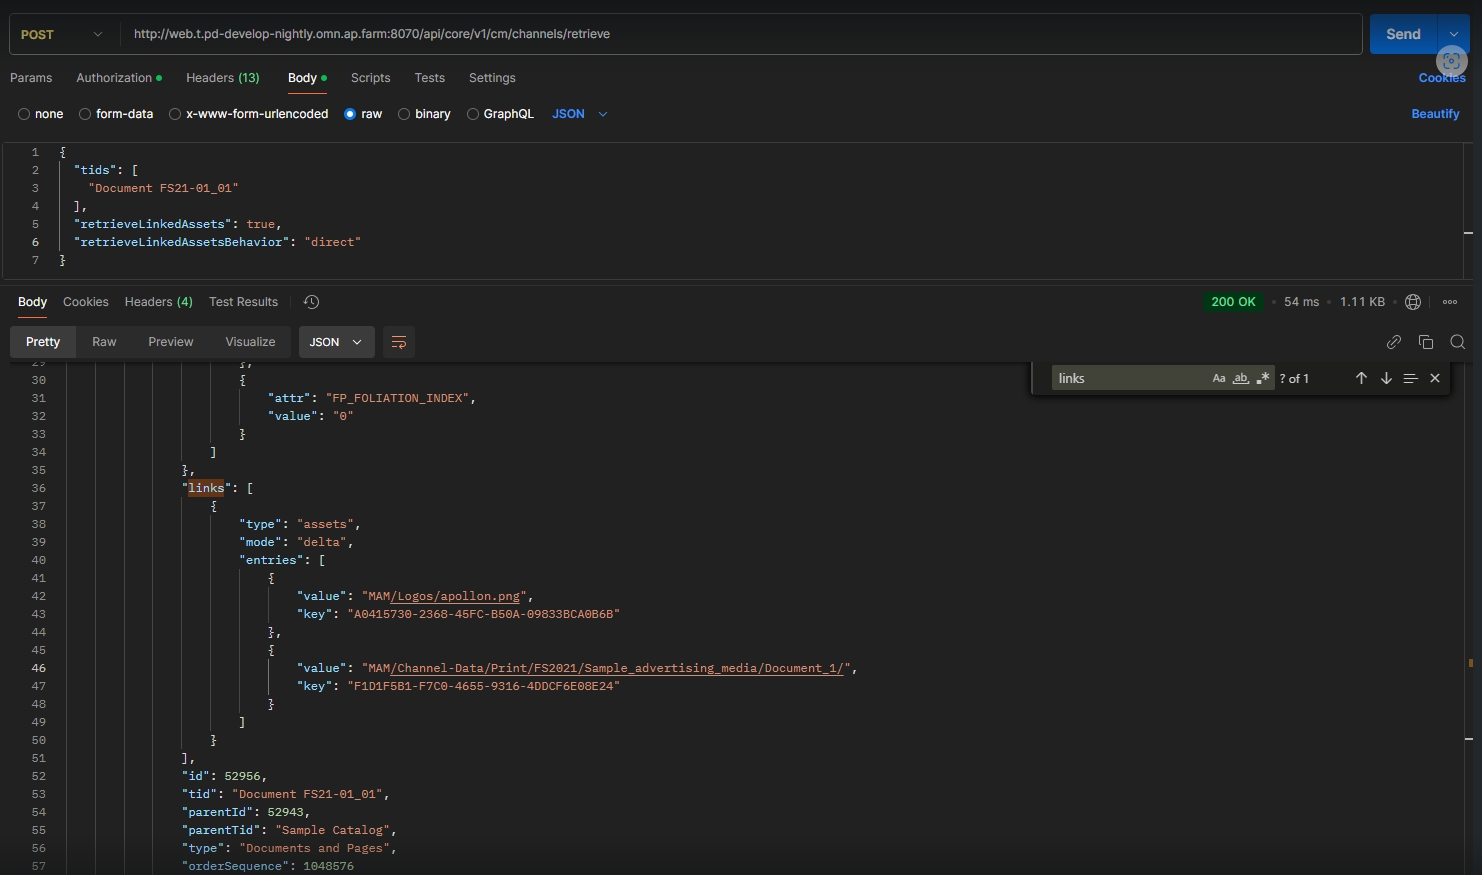Click the Beautify link

point(1434,114)
